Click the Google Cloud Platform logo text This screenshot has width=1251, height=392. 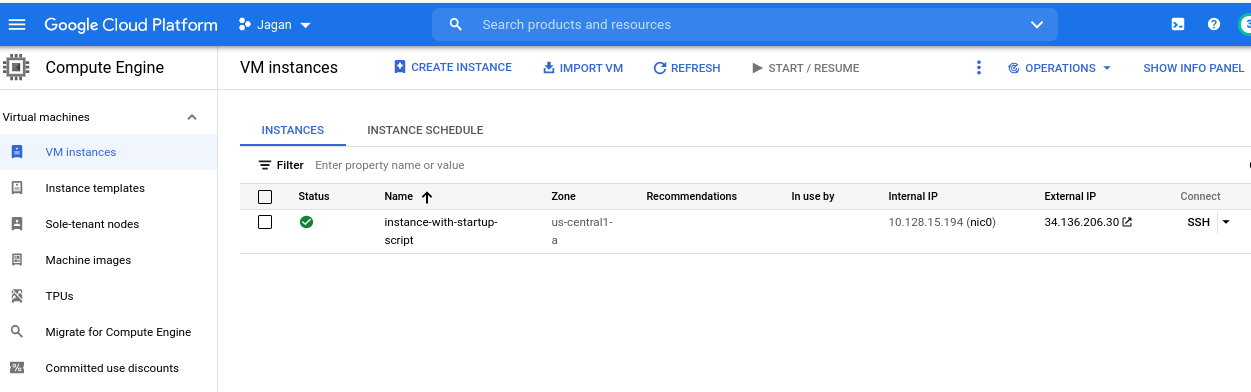[x=131, y=24]
